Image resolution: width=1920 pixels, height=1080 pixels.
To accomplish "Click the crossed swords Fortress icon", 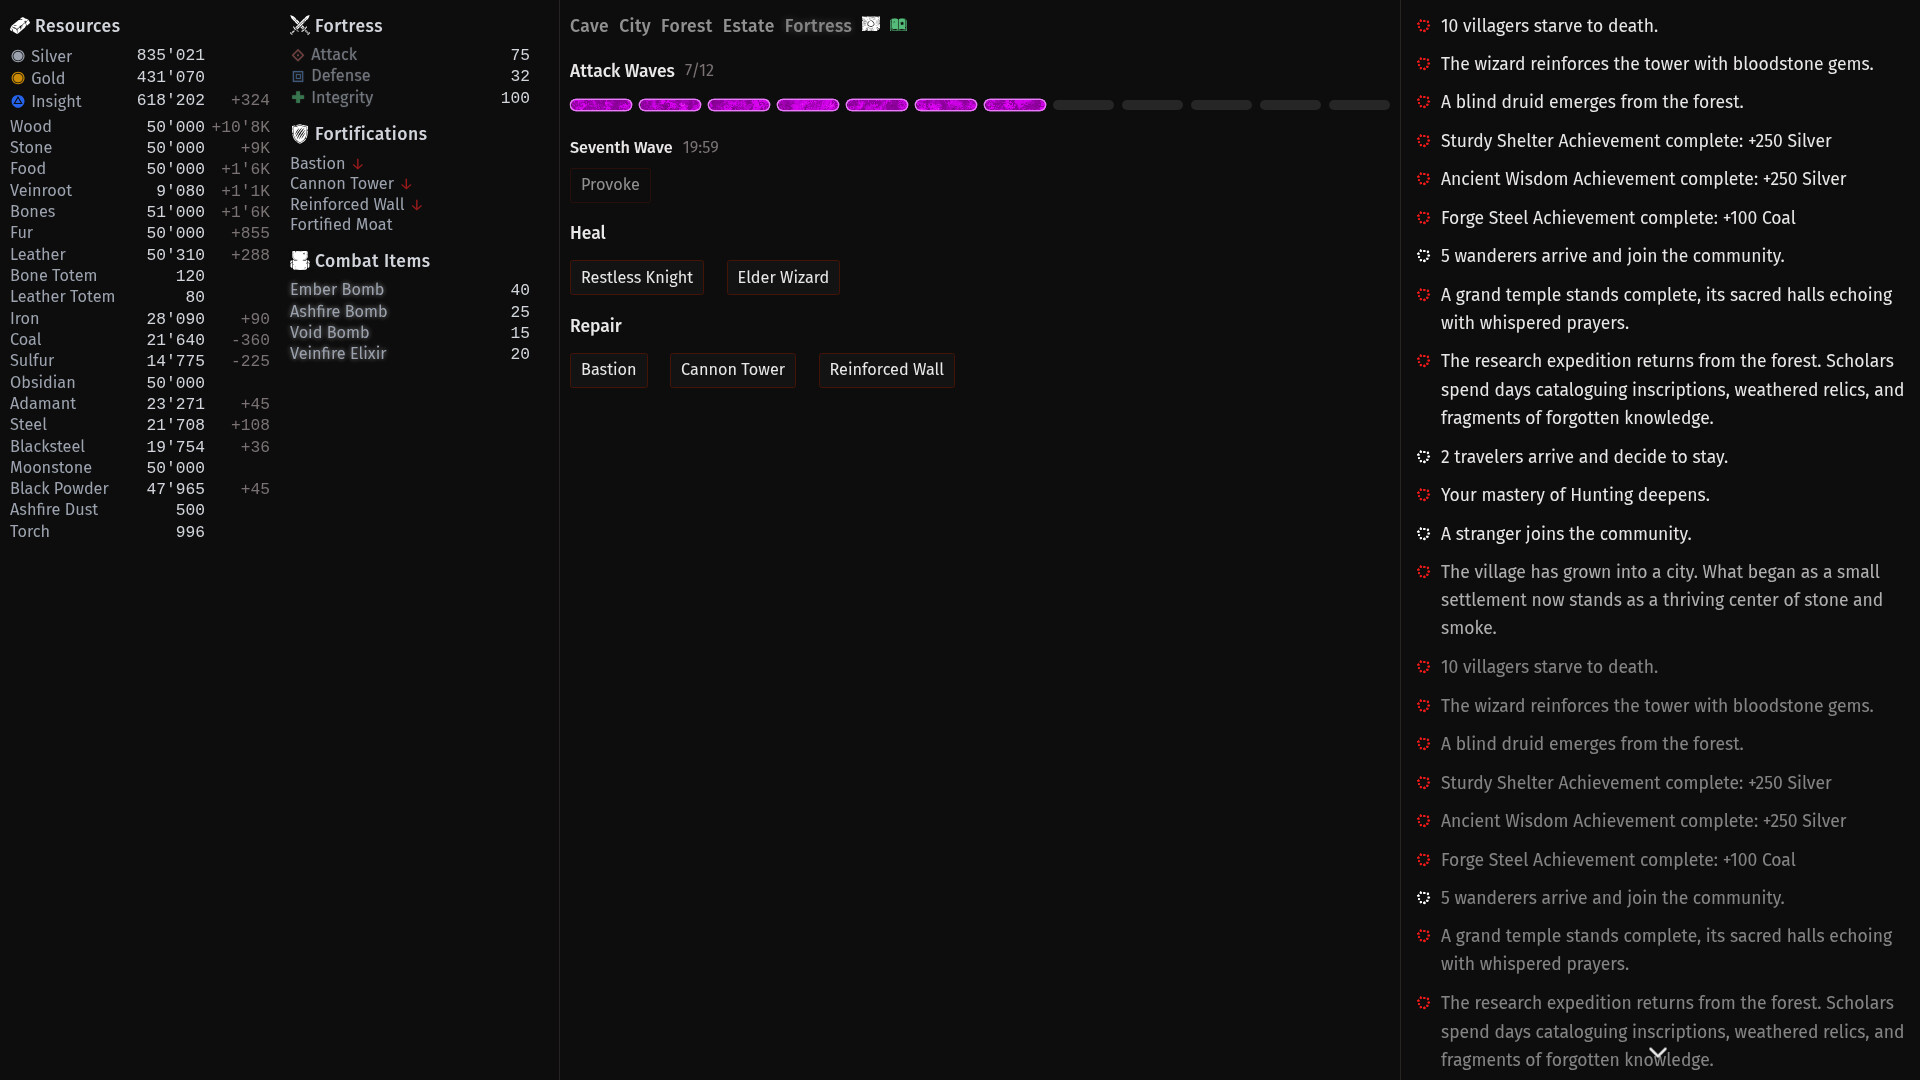I will (x=300, y=25).
